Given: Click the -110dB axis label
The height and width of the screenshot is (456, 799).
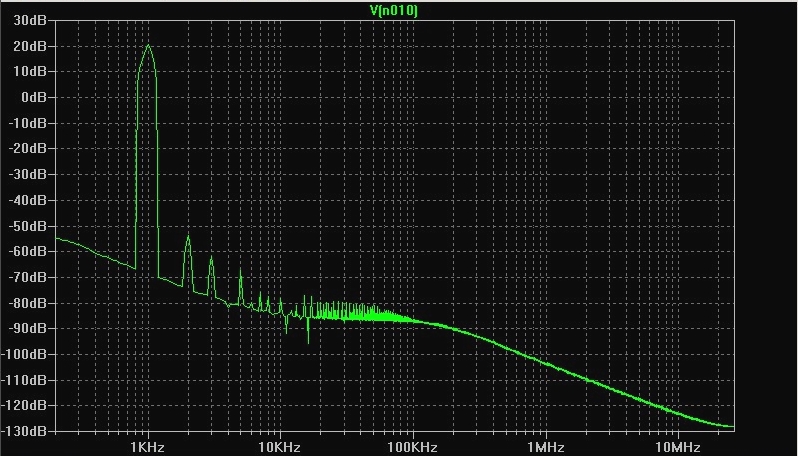Looking at the screenshot, I should (x=24, y=380).
